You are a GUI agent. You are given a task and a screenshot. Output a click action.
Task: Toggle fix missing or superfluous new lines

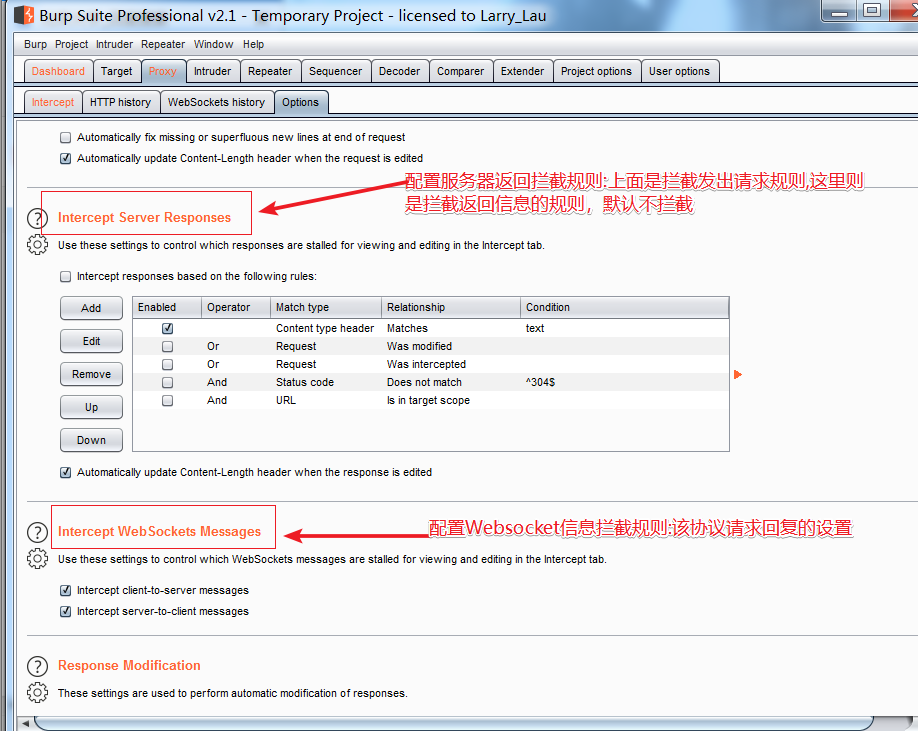(66, 138)
